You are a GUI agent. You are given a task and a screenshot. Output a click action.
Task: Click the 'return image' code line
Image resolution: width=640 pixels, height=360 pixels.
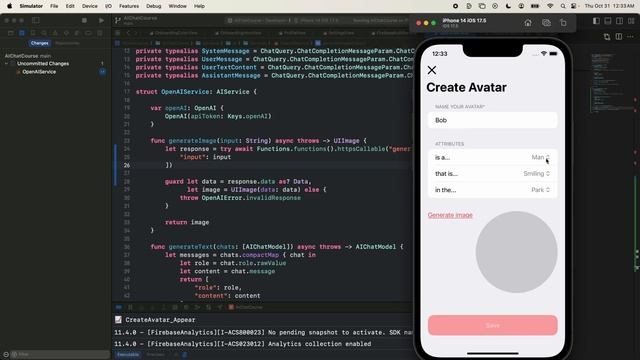point(187,222)
